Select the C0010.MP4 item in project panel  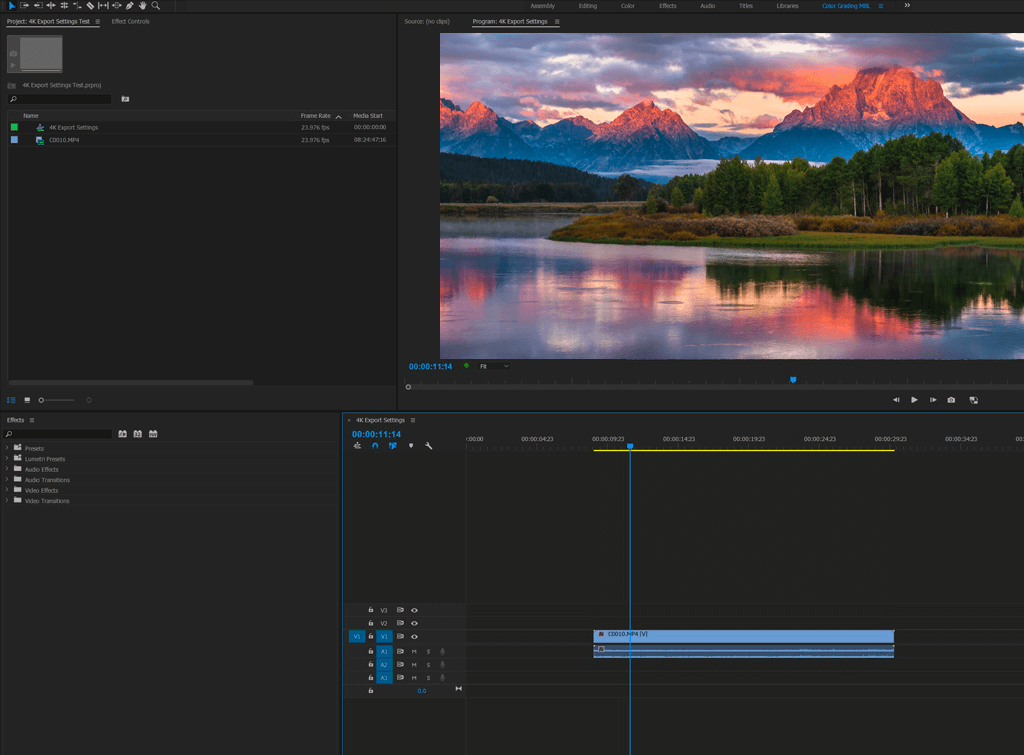click(64, 140)
